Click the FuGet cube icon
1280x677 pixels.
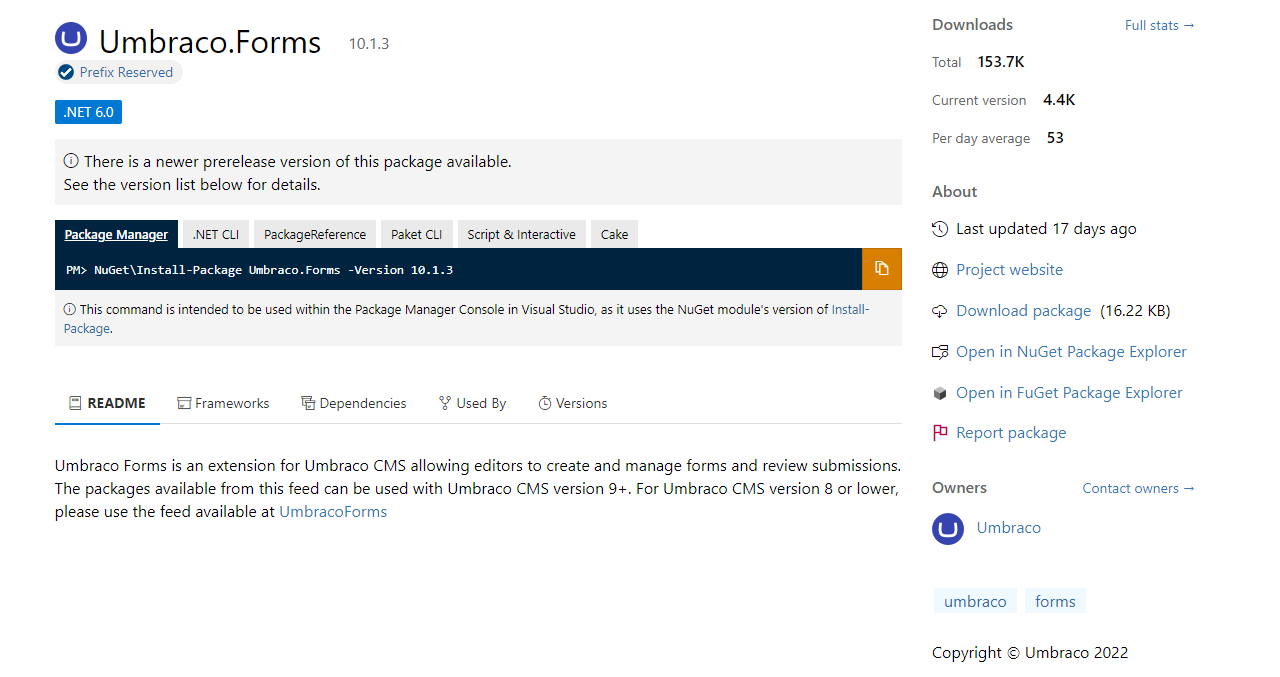(x=940, y=393)
